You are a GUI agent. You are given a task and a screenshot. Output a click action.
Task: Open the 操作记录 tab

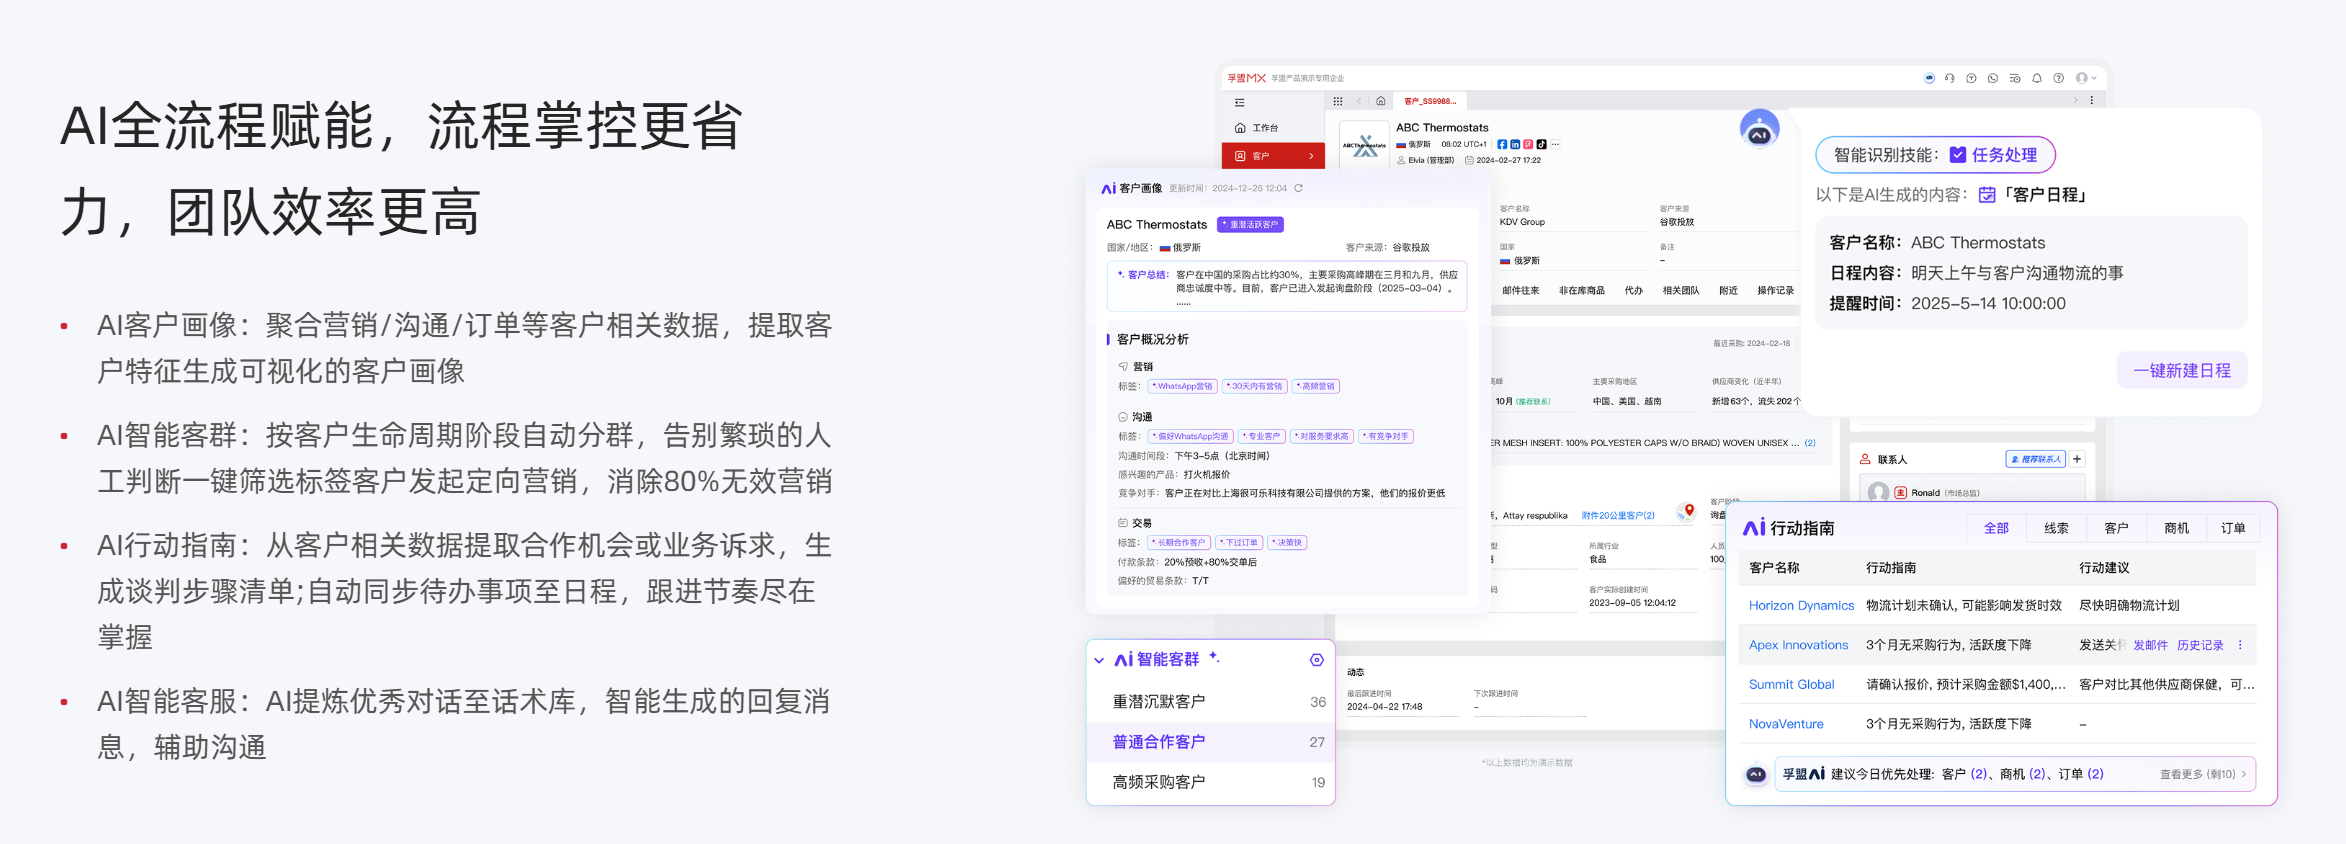click(x=1776, y=291)
